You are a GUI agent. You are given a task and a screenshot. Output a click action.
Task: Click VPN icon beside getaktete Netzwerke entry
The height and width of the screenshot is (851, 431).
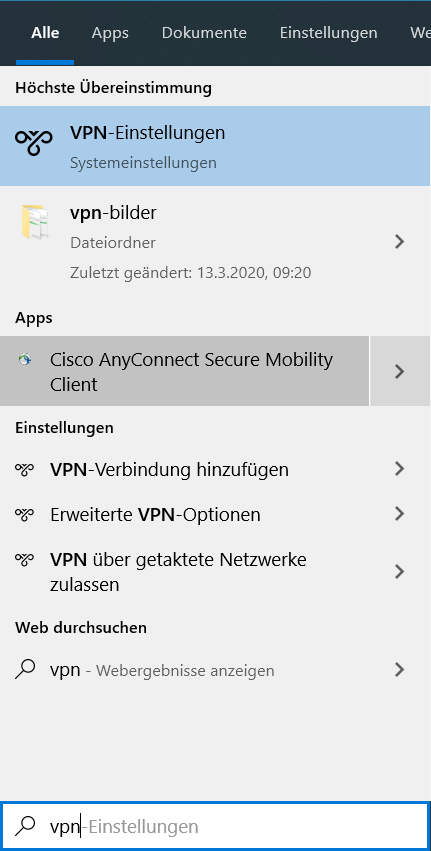(x=24, y=558)
